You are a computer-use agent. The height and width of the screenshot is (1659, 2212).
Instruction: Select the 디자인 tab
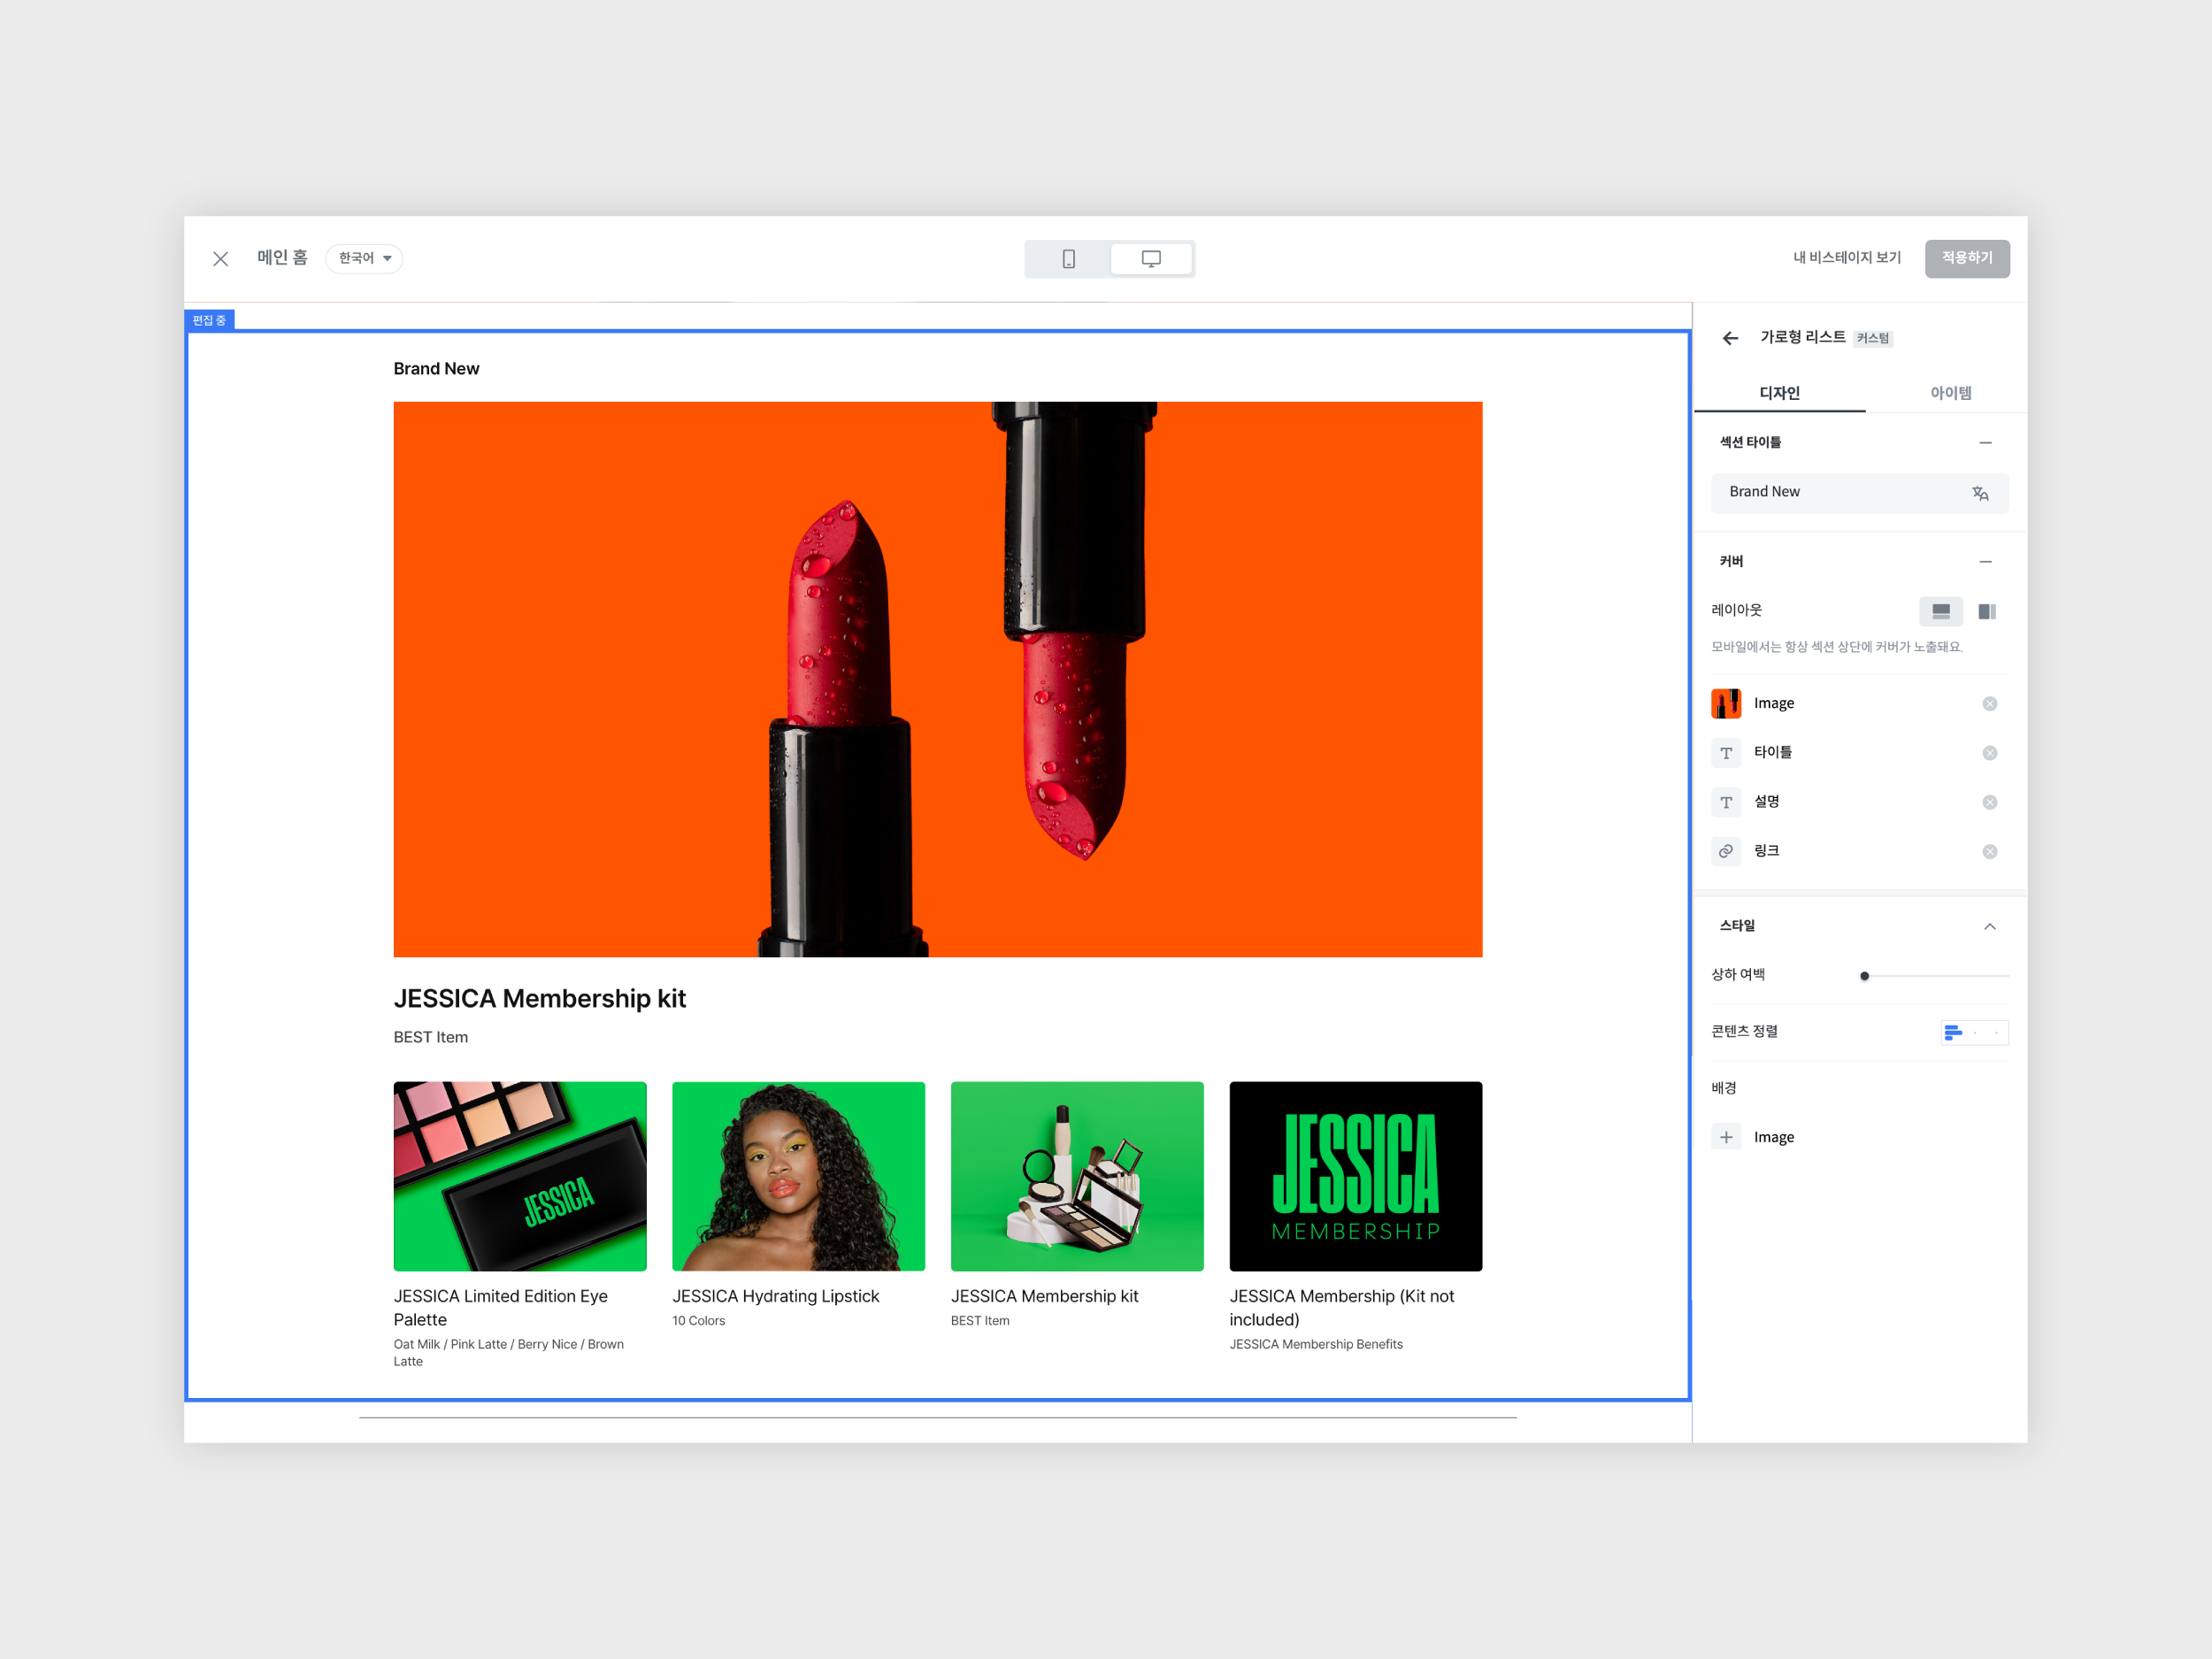coord(1779,393)
